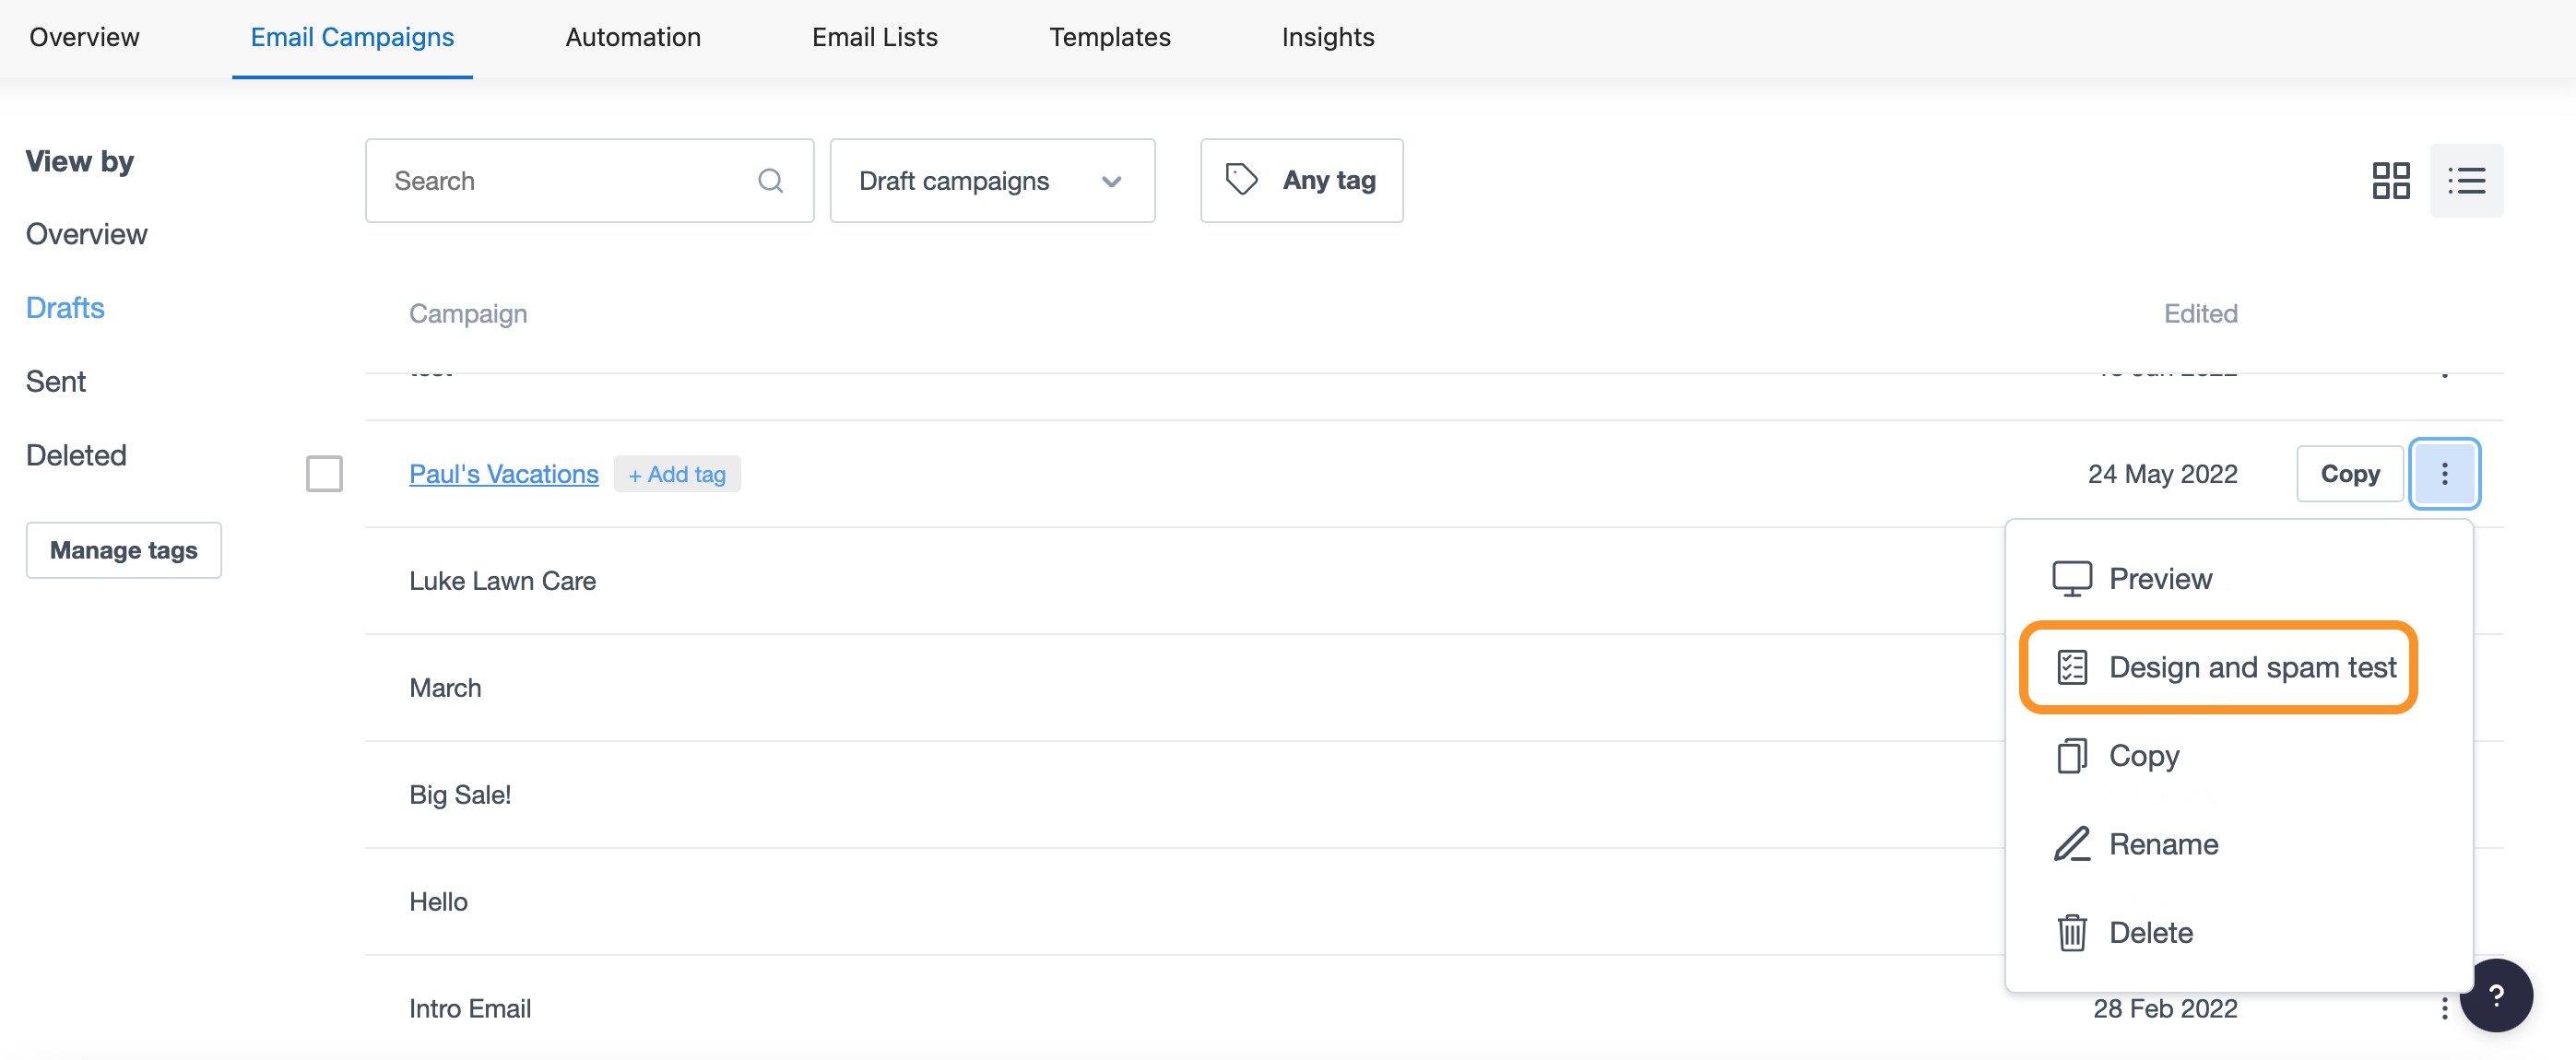This screenshot has width=2576, height=1060.
Task: Go to the Insights tab
Action: [x=1327, y=38]
